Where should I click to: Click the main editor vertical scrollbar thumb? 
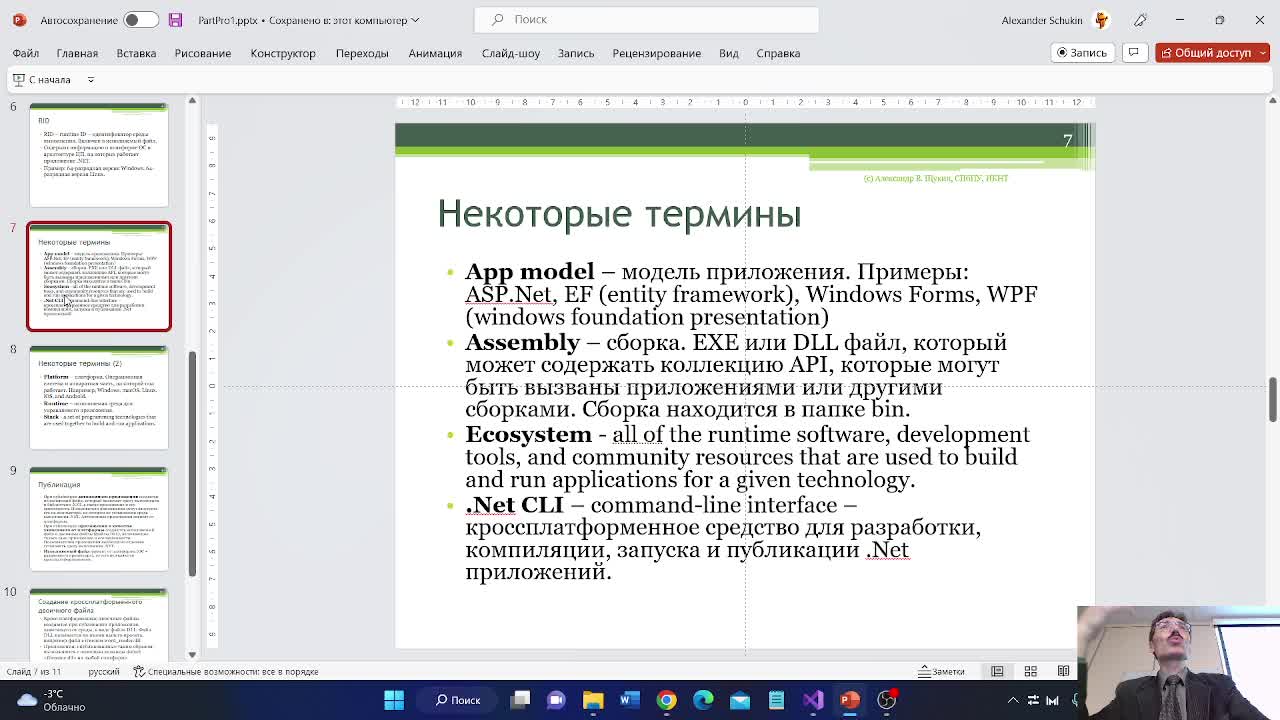tap(1272, 400)
